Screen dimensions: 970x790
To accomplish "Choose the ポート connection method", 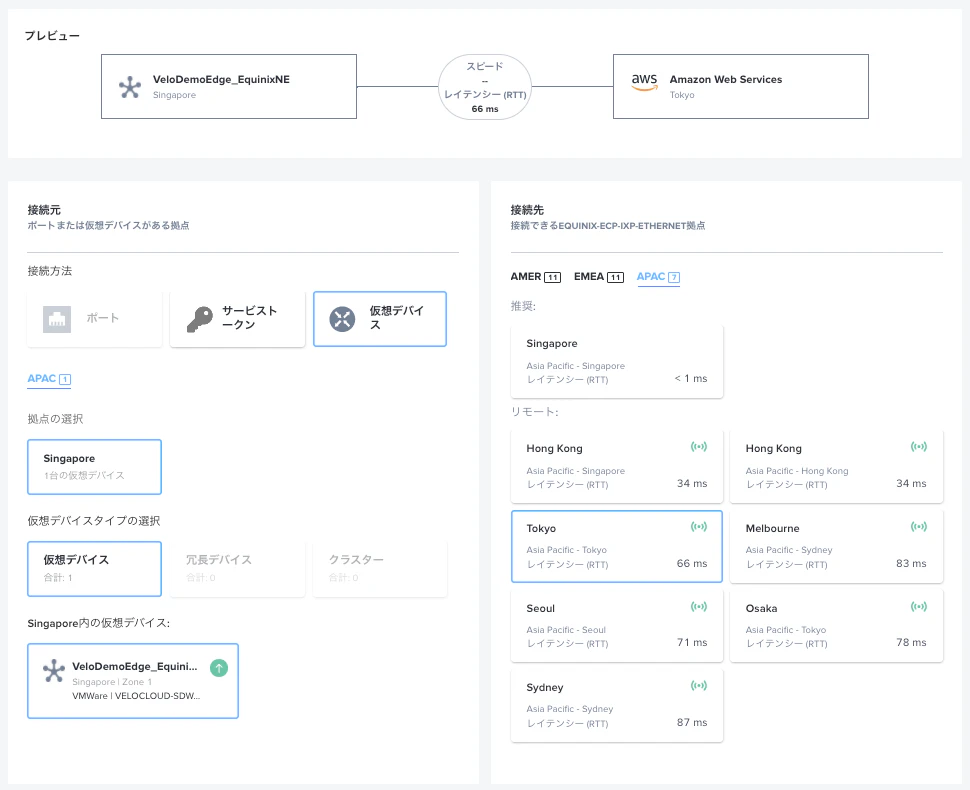I will tap(95, 319).
